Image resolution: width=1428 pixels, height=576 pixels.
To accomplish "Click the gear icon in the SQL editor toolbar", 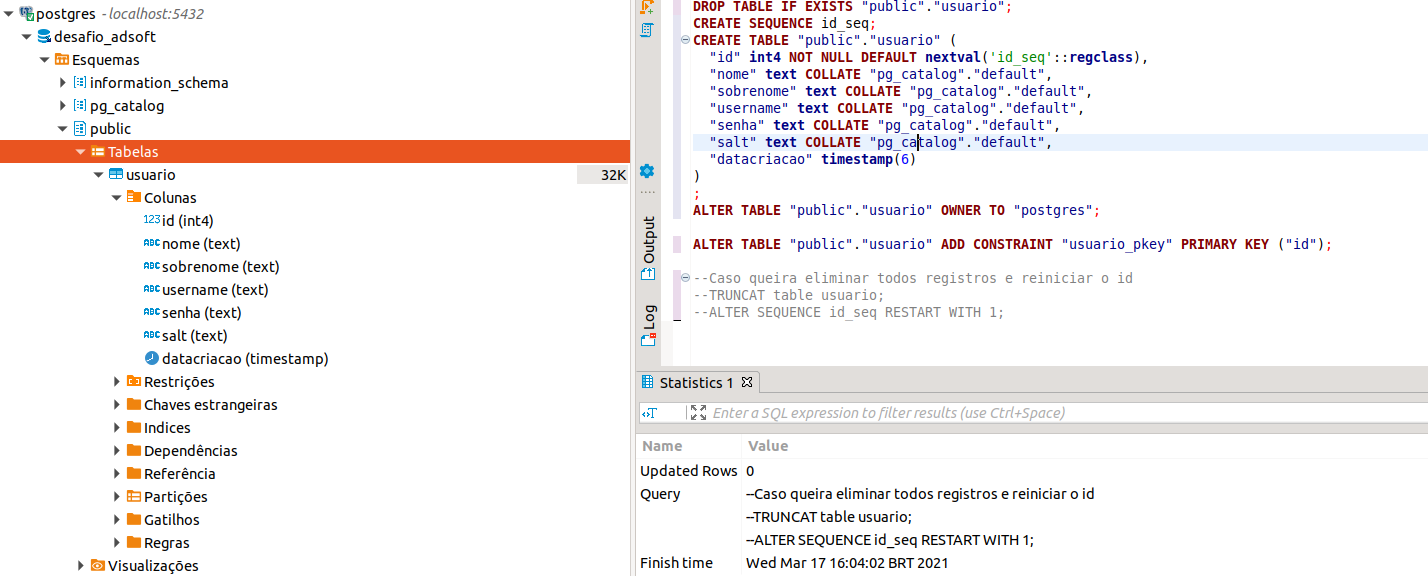I will click(647, 170).
